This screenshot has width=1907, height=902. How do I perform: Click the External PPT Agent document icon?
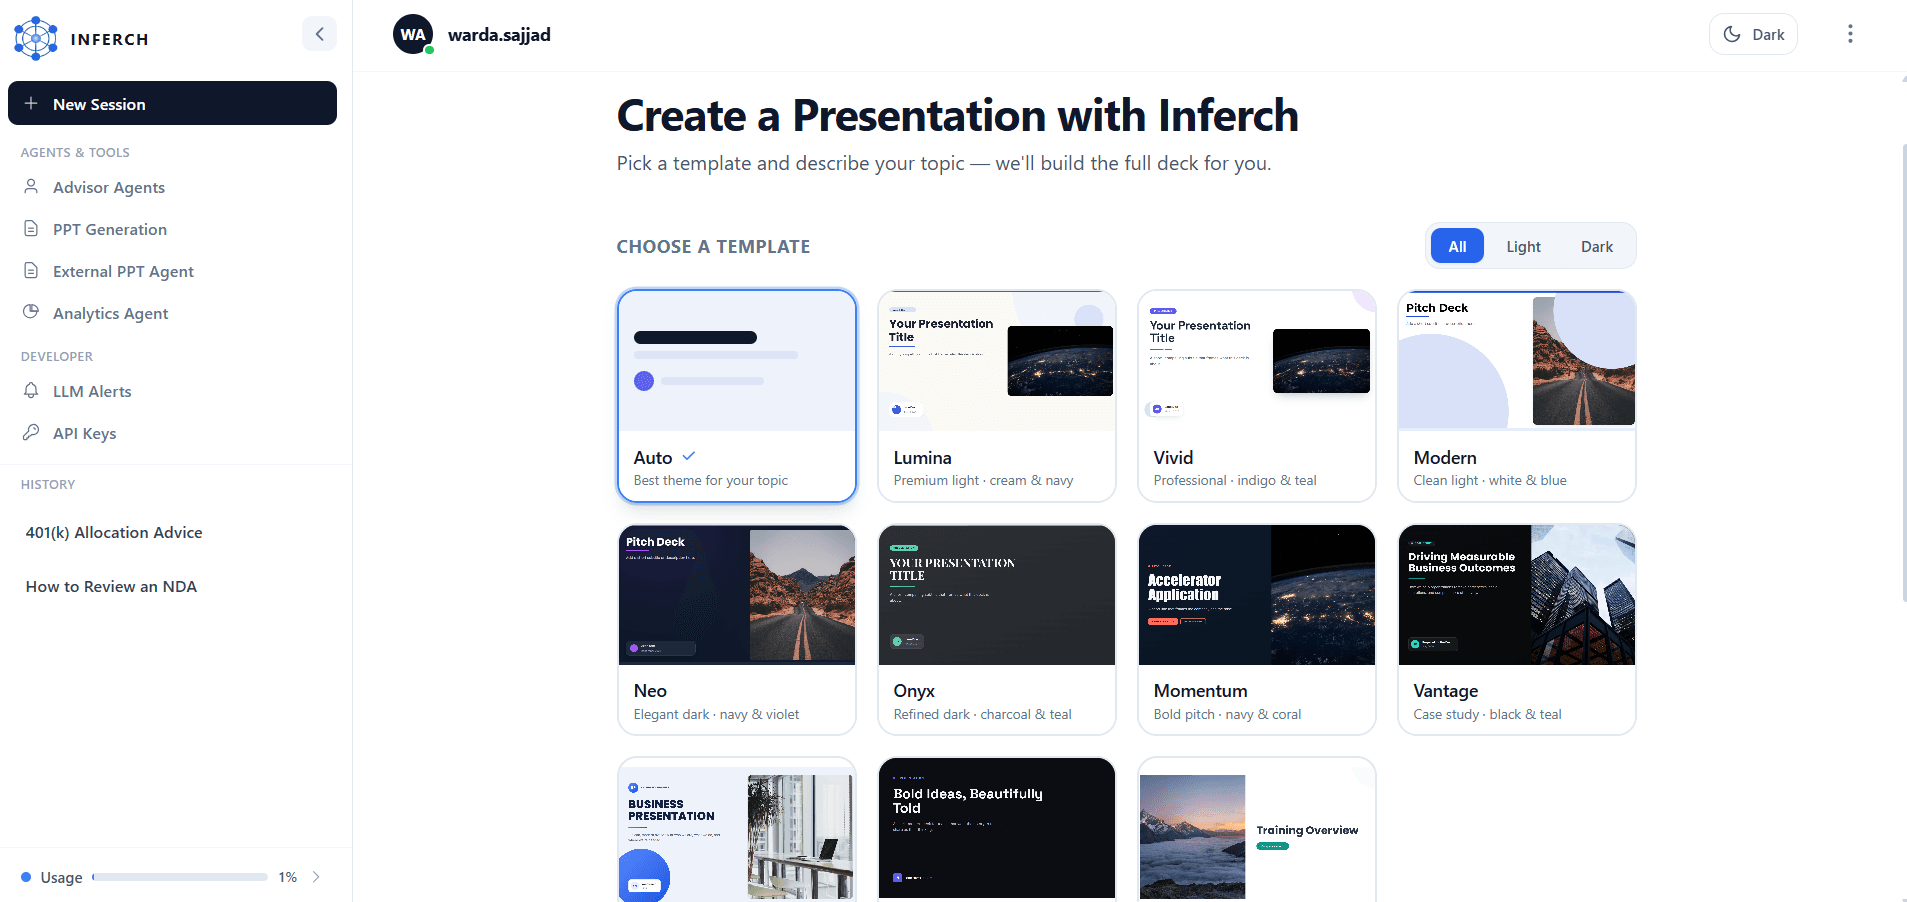(x=31, y=271)
